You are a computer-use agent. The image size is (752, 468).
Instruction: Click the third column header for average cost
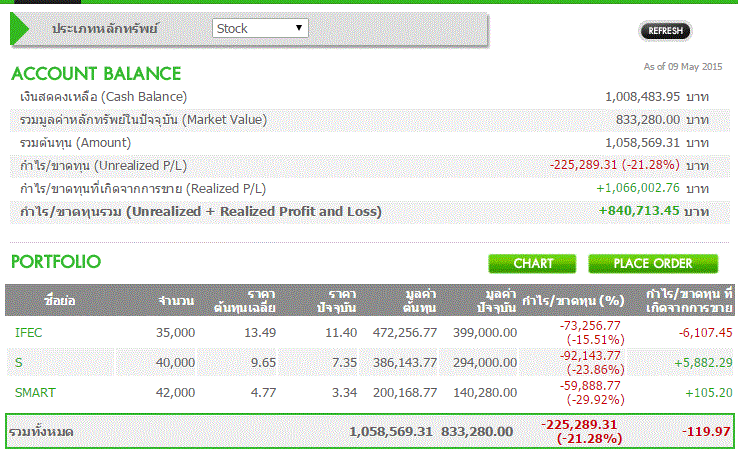pyautogui.click(x=248, y=300)
